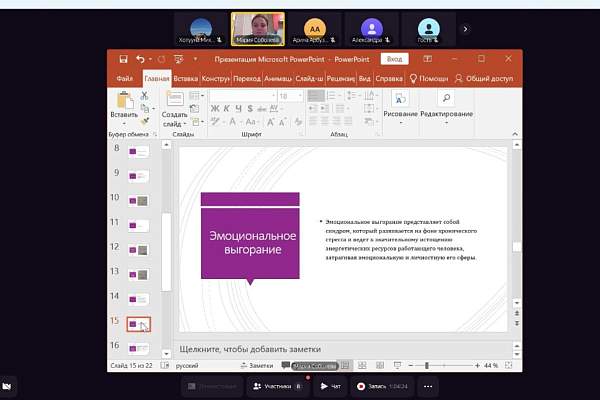Toggle underline formatting Ч
Screen dimensions: 600x400
point(238,109)
